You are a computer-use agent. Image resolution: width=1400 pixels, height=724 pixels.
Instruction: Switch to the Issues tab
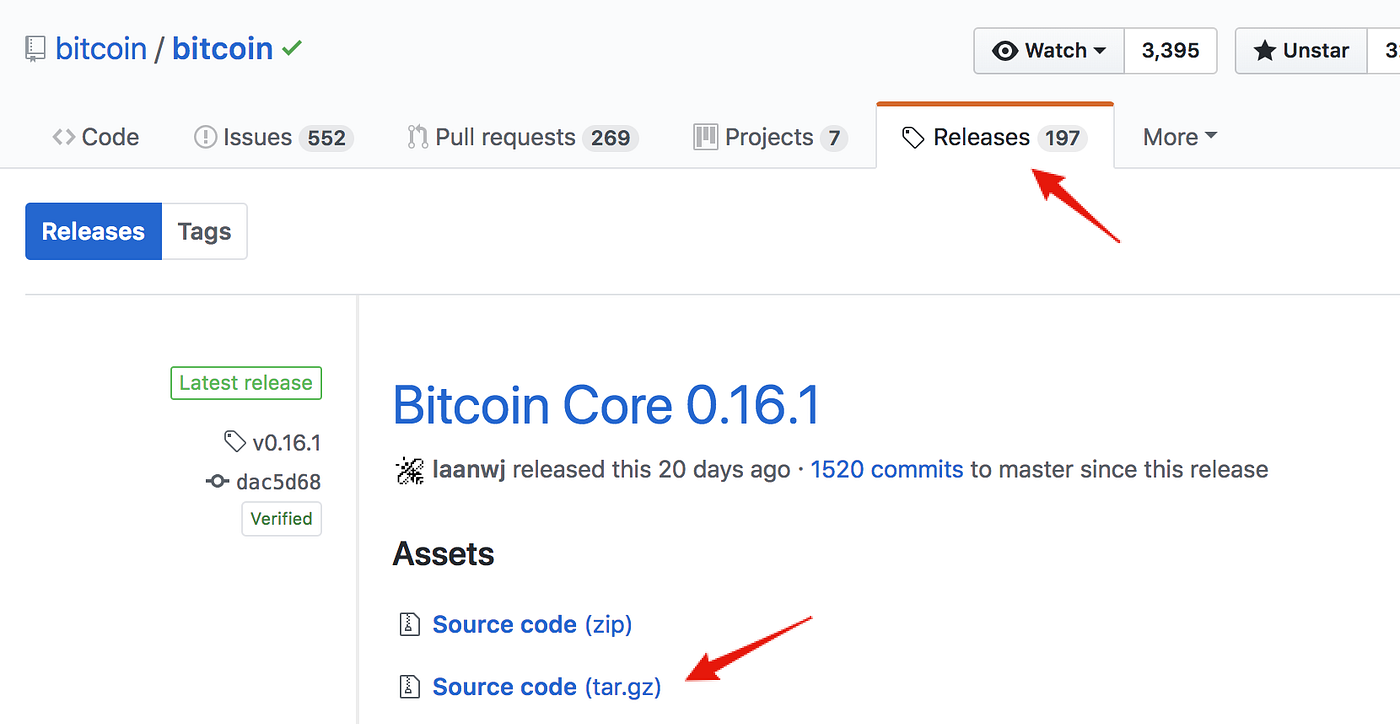tap(273, 137)
